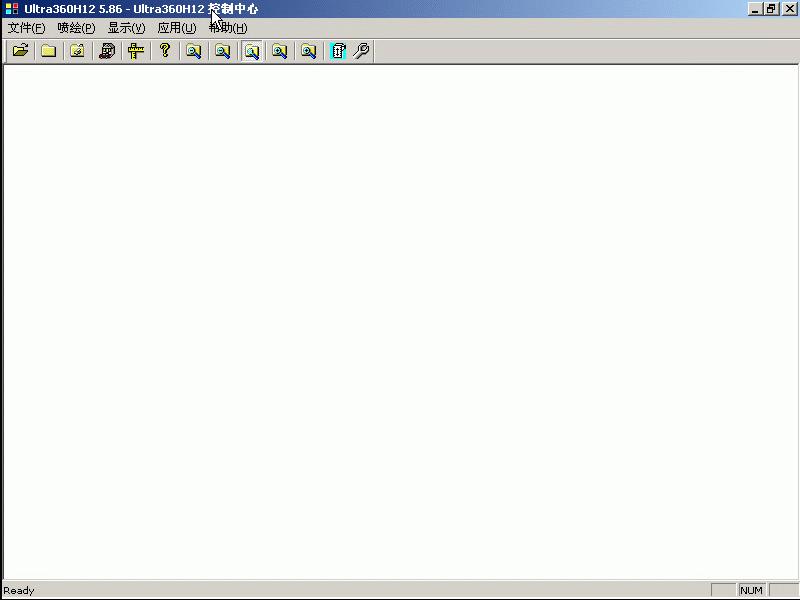Image resolution: width=800 pixels, height=600 pixels.
Task: Click the cyan up-down arrow document icon
Action: [x=338, y=51]
